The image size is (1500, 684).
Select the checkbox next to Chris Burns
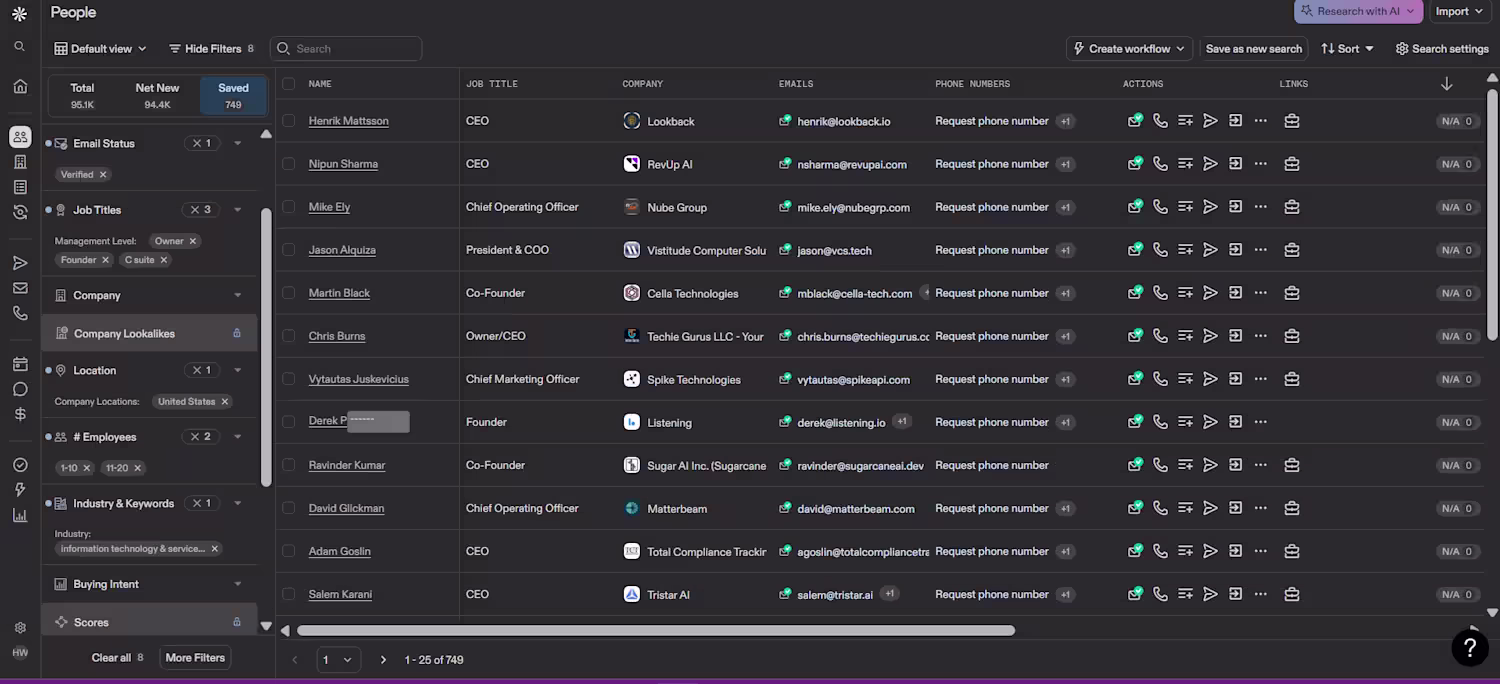289,336
